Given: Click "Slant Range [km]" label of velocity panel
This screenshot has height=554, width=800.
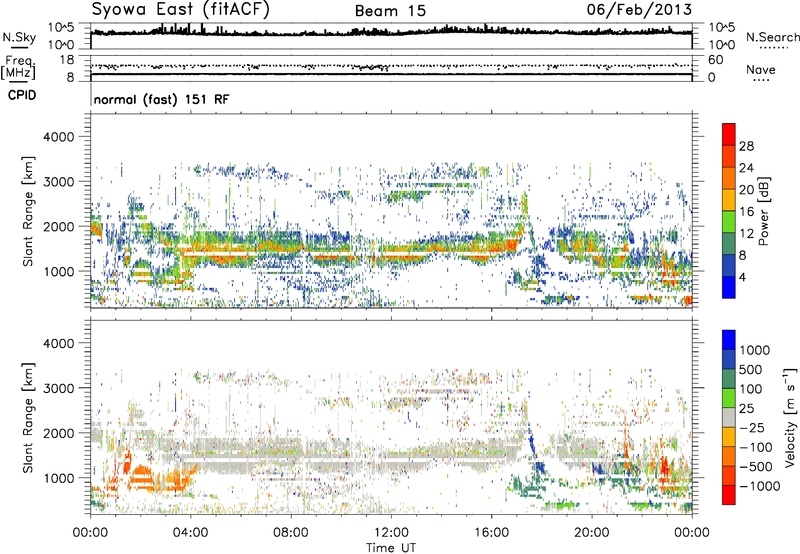Looking at the screenshot, I should pos(28,418).
